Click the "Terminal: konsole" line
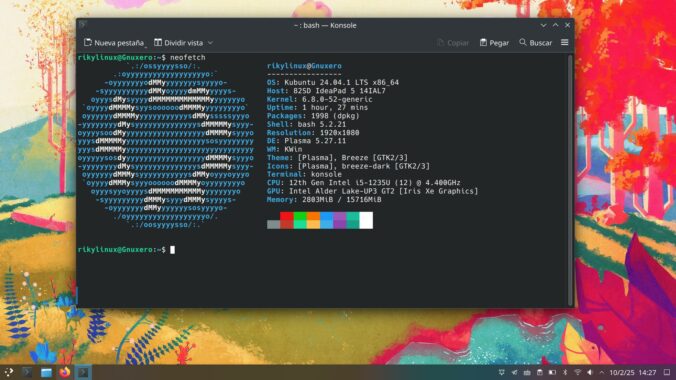Viewport: 676px width, 380px height. [x=304, y=174]
